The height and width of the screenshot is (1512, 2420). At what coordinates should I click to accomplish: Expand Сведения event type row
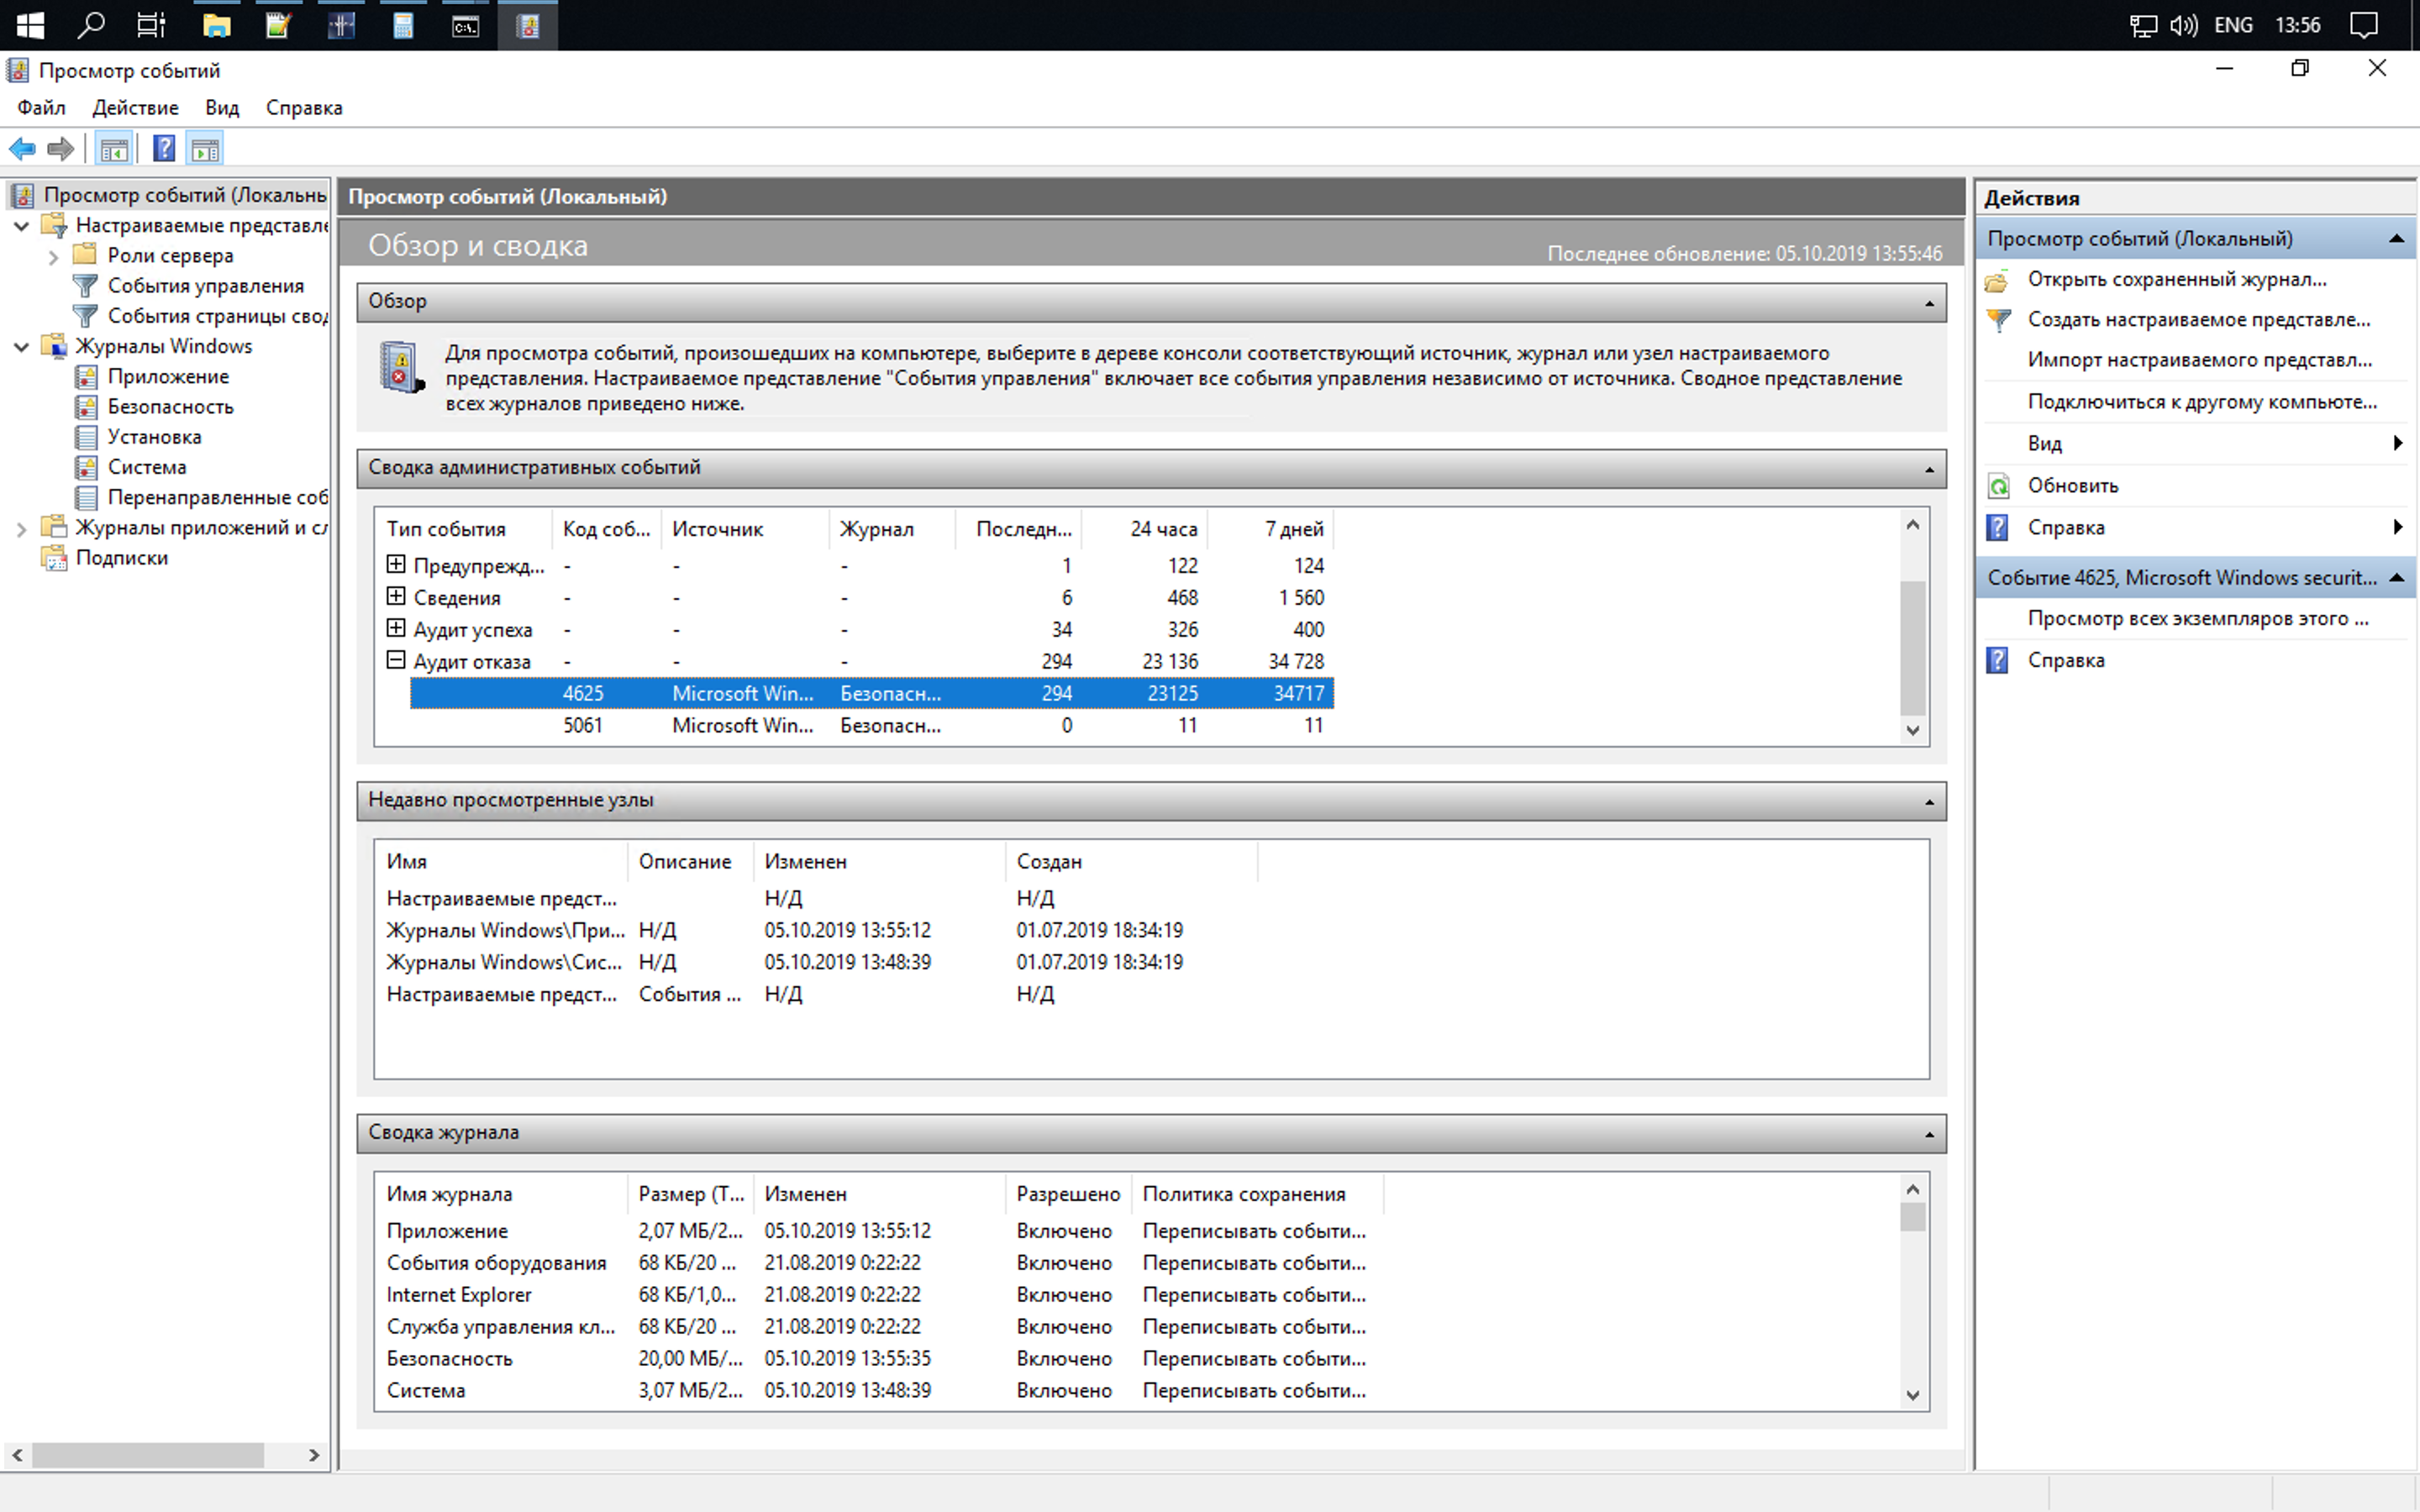pyautogui.click(x=396, y=597)
